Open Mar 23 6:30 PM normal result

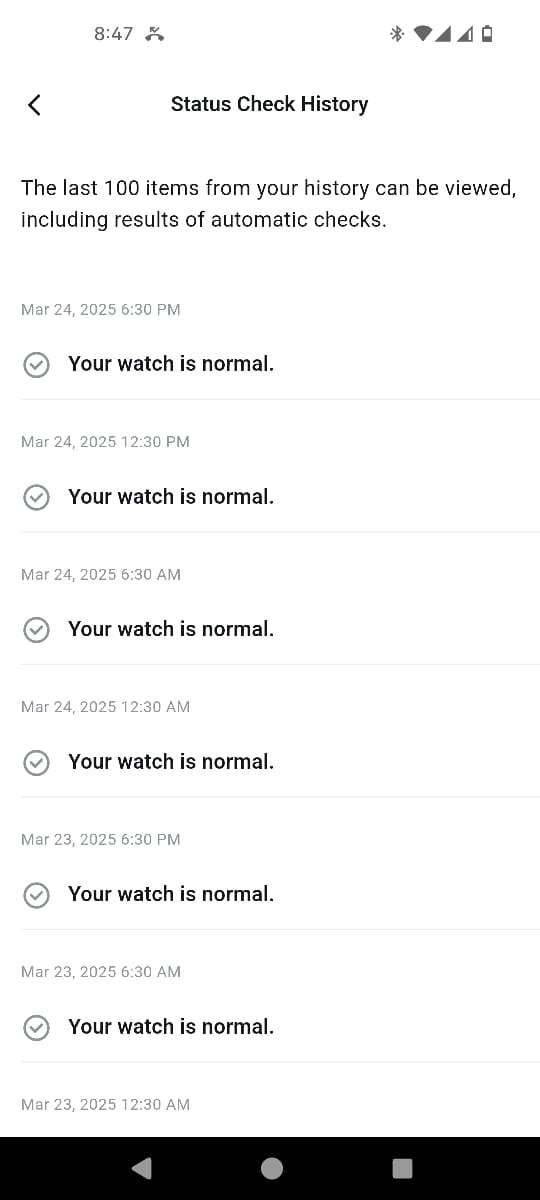pos(280,894)
